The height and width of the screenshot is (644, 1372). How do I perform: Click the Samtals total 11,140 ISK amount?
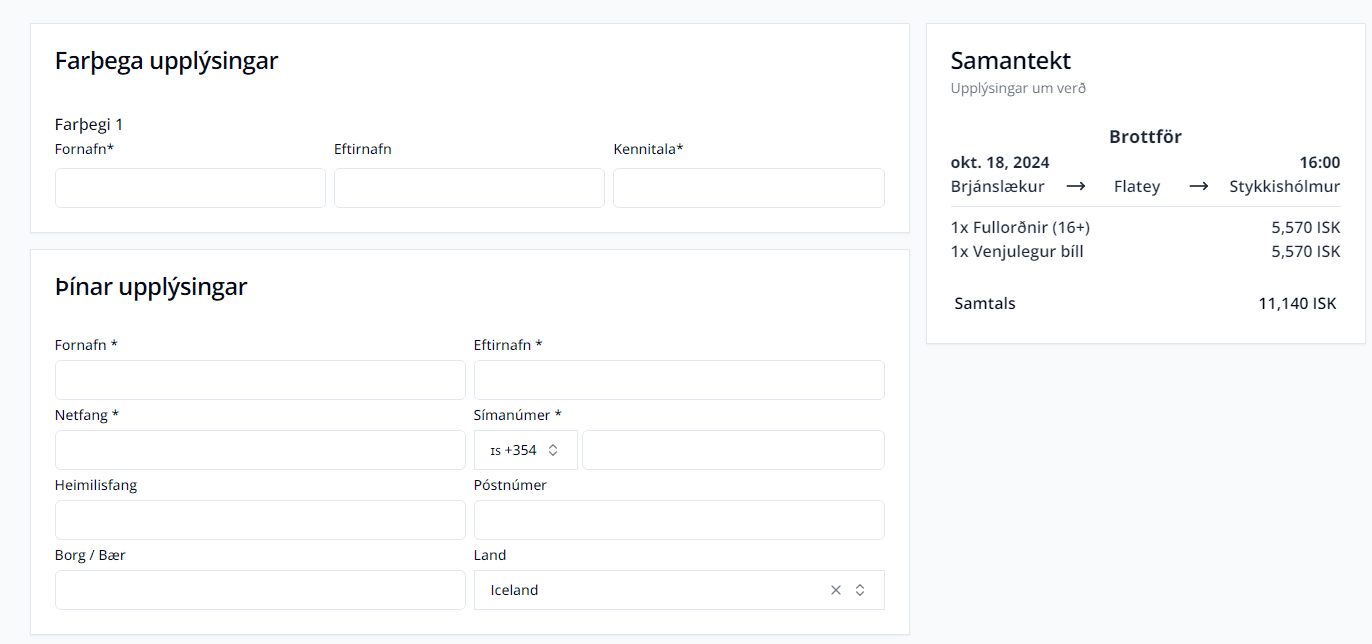pyautogui.click(x=1297, y=303)
